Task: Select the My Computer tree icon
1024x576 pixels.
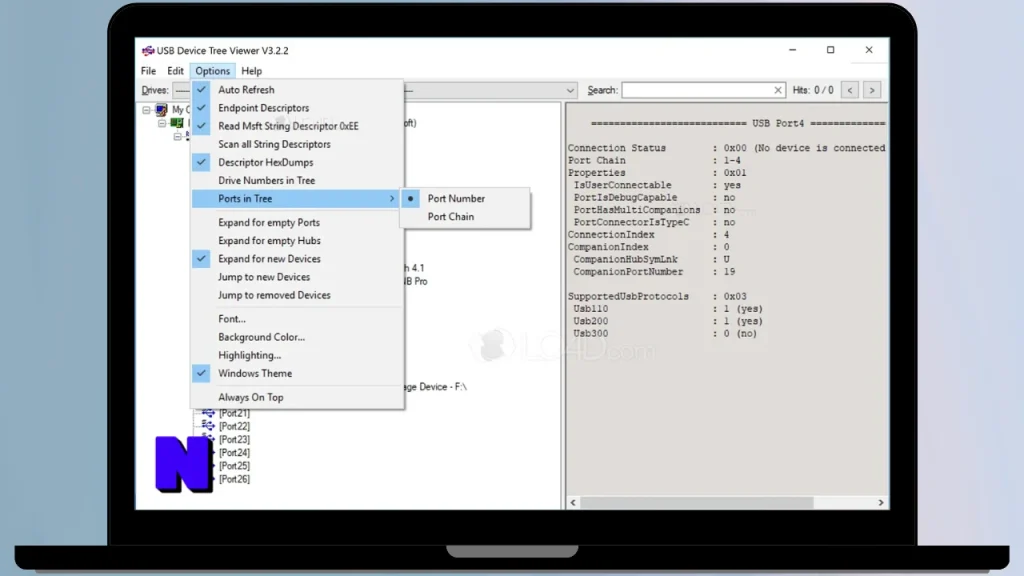Action: coord(161,110)
